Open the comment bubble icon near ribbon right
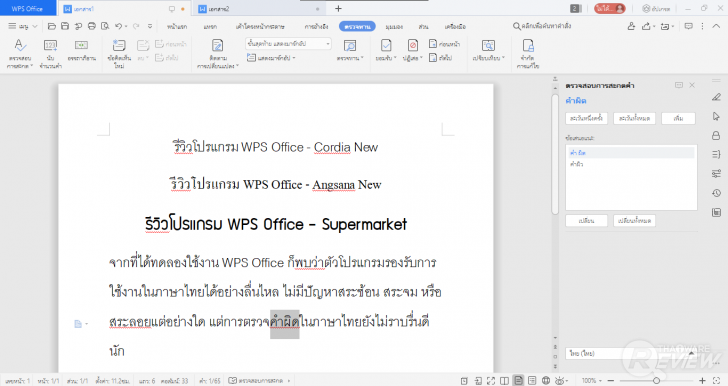 (x=689, y=26)
